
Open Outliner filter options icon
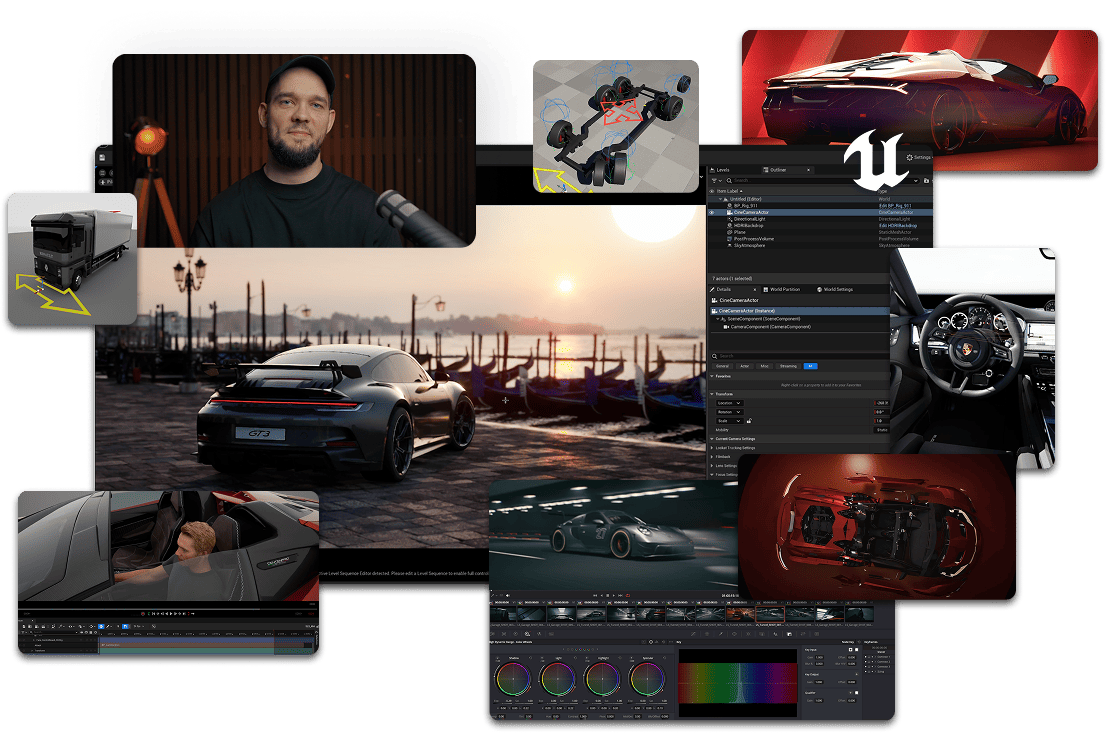point(716,181)
